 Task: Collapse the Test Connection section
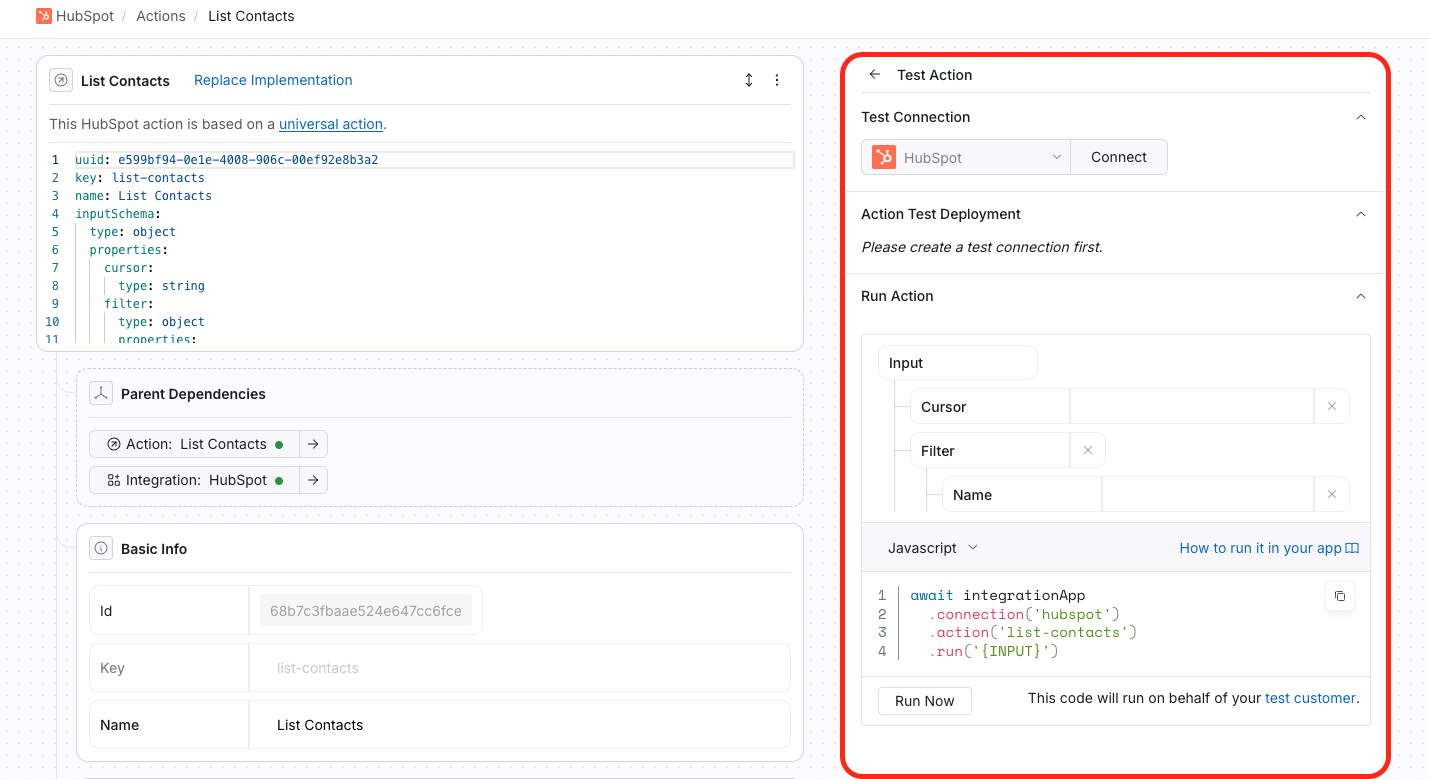[x=1360, y=117]
